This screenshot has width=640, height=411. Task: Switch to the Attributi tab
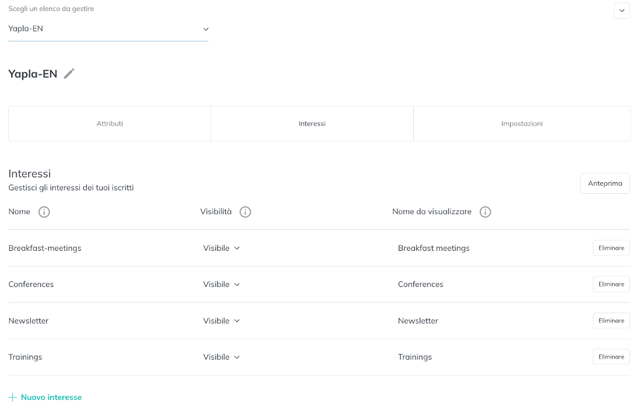click(109, 124)
